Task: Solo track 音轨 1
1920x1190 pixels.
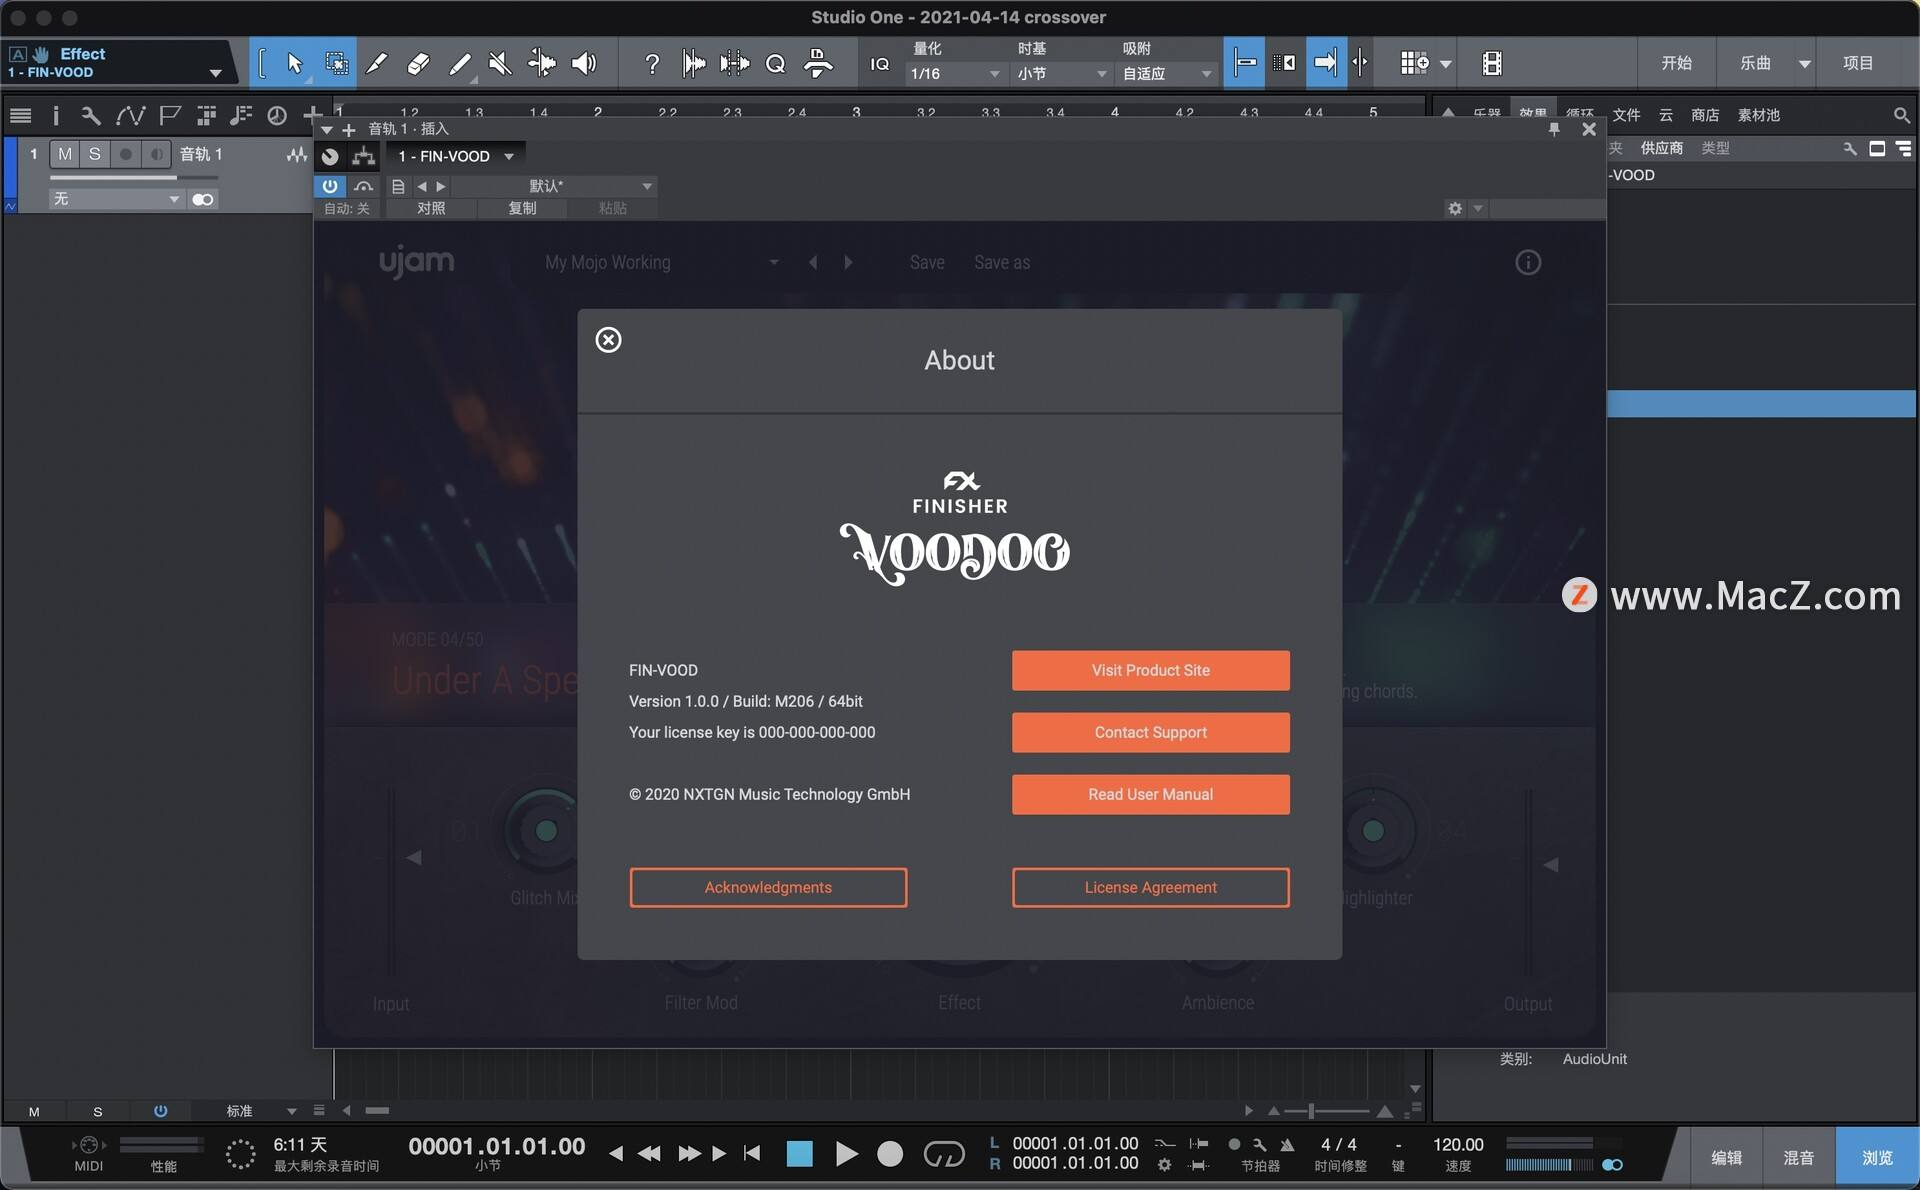Action: pos(94,154)
